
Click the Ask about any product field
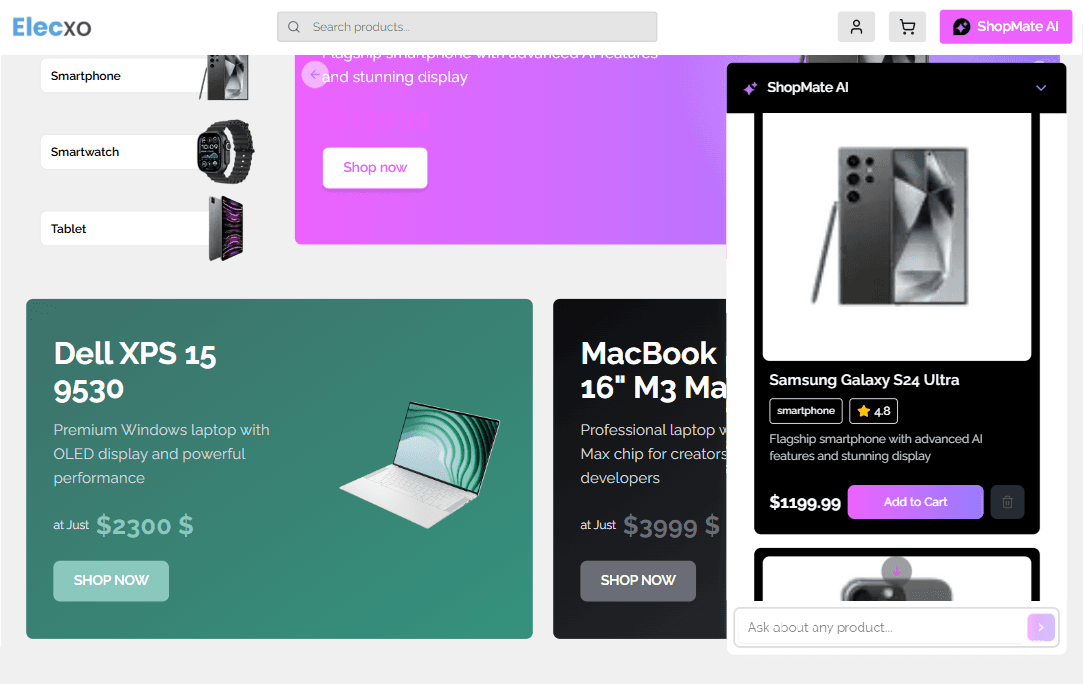tap(881, 627)
